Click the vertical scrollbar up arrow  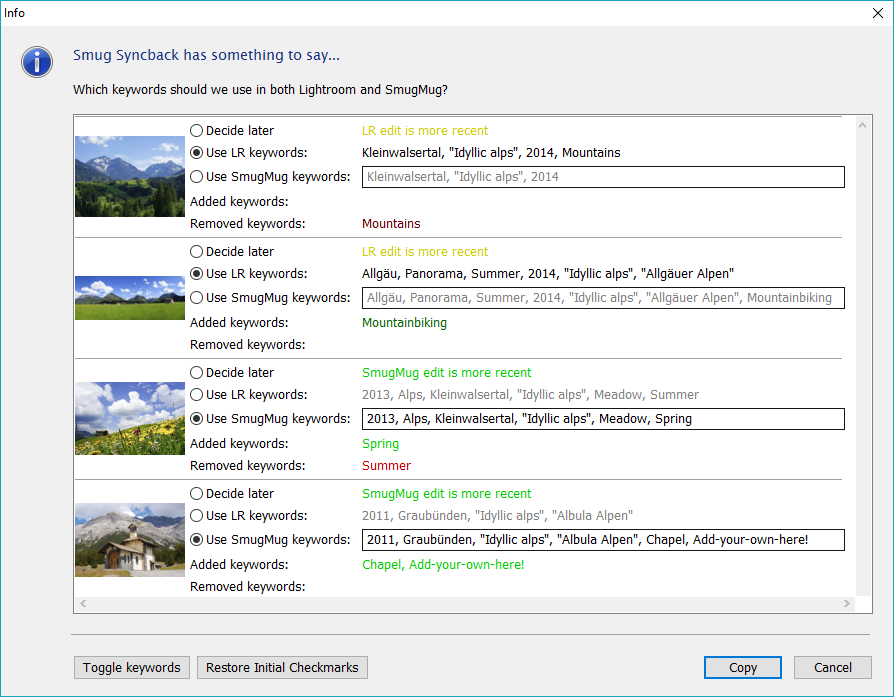863,125
